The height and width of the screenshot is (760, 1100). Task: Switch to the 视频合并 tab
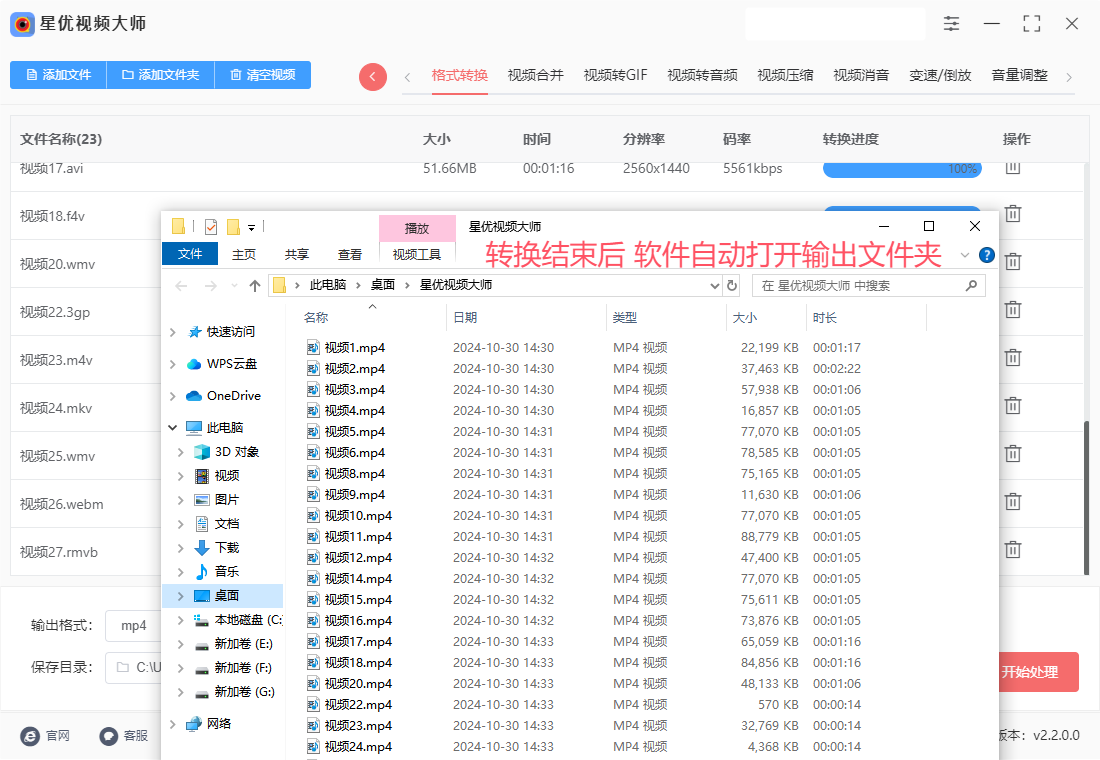535,75
